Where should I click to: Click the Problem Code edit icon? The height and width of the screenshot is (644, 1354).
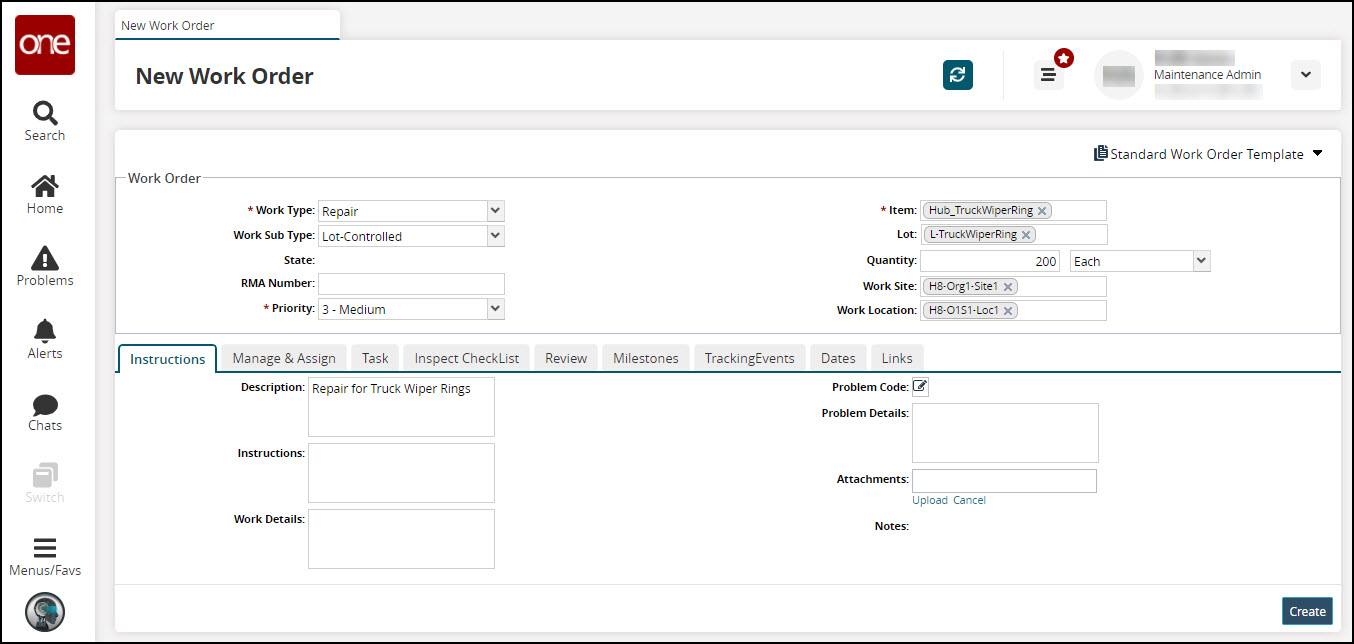tap(920, 387)
